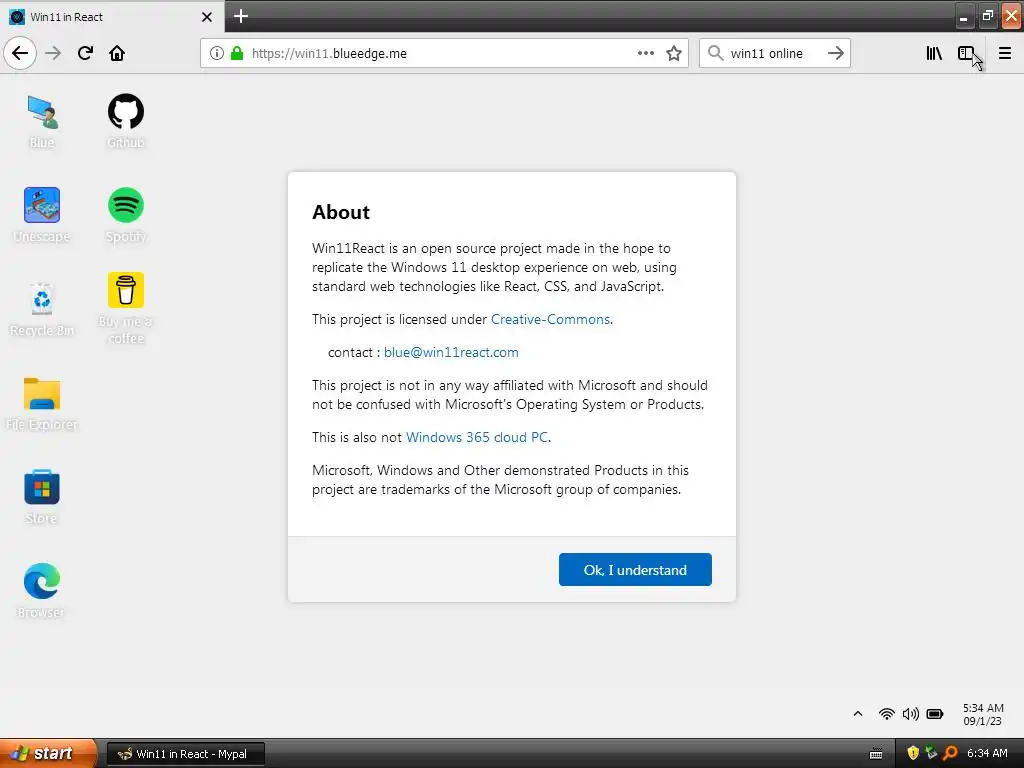Bookmark this page with the star

[x=674, y=54]
